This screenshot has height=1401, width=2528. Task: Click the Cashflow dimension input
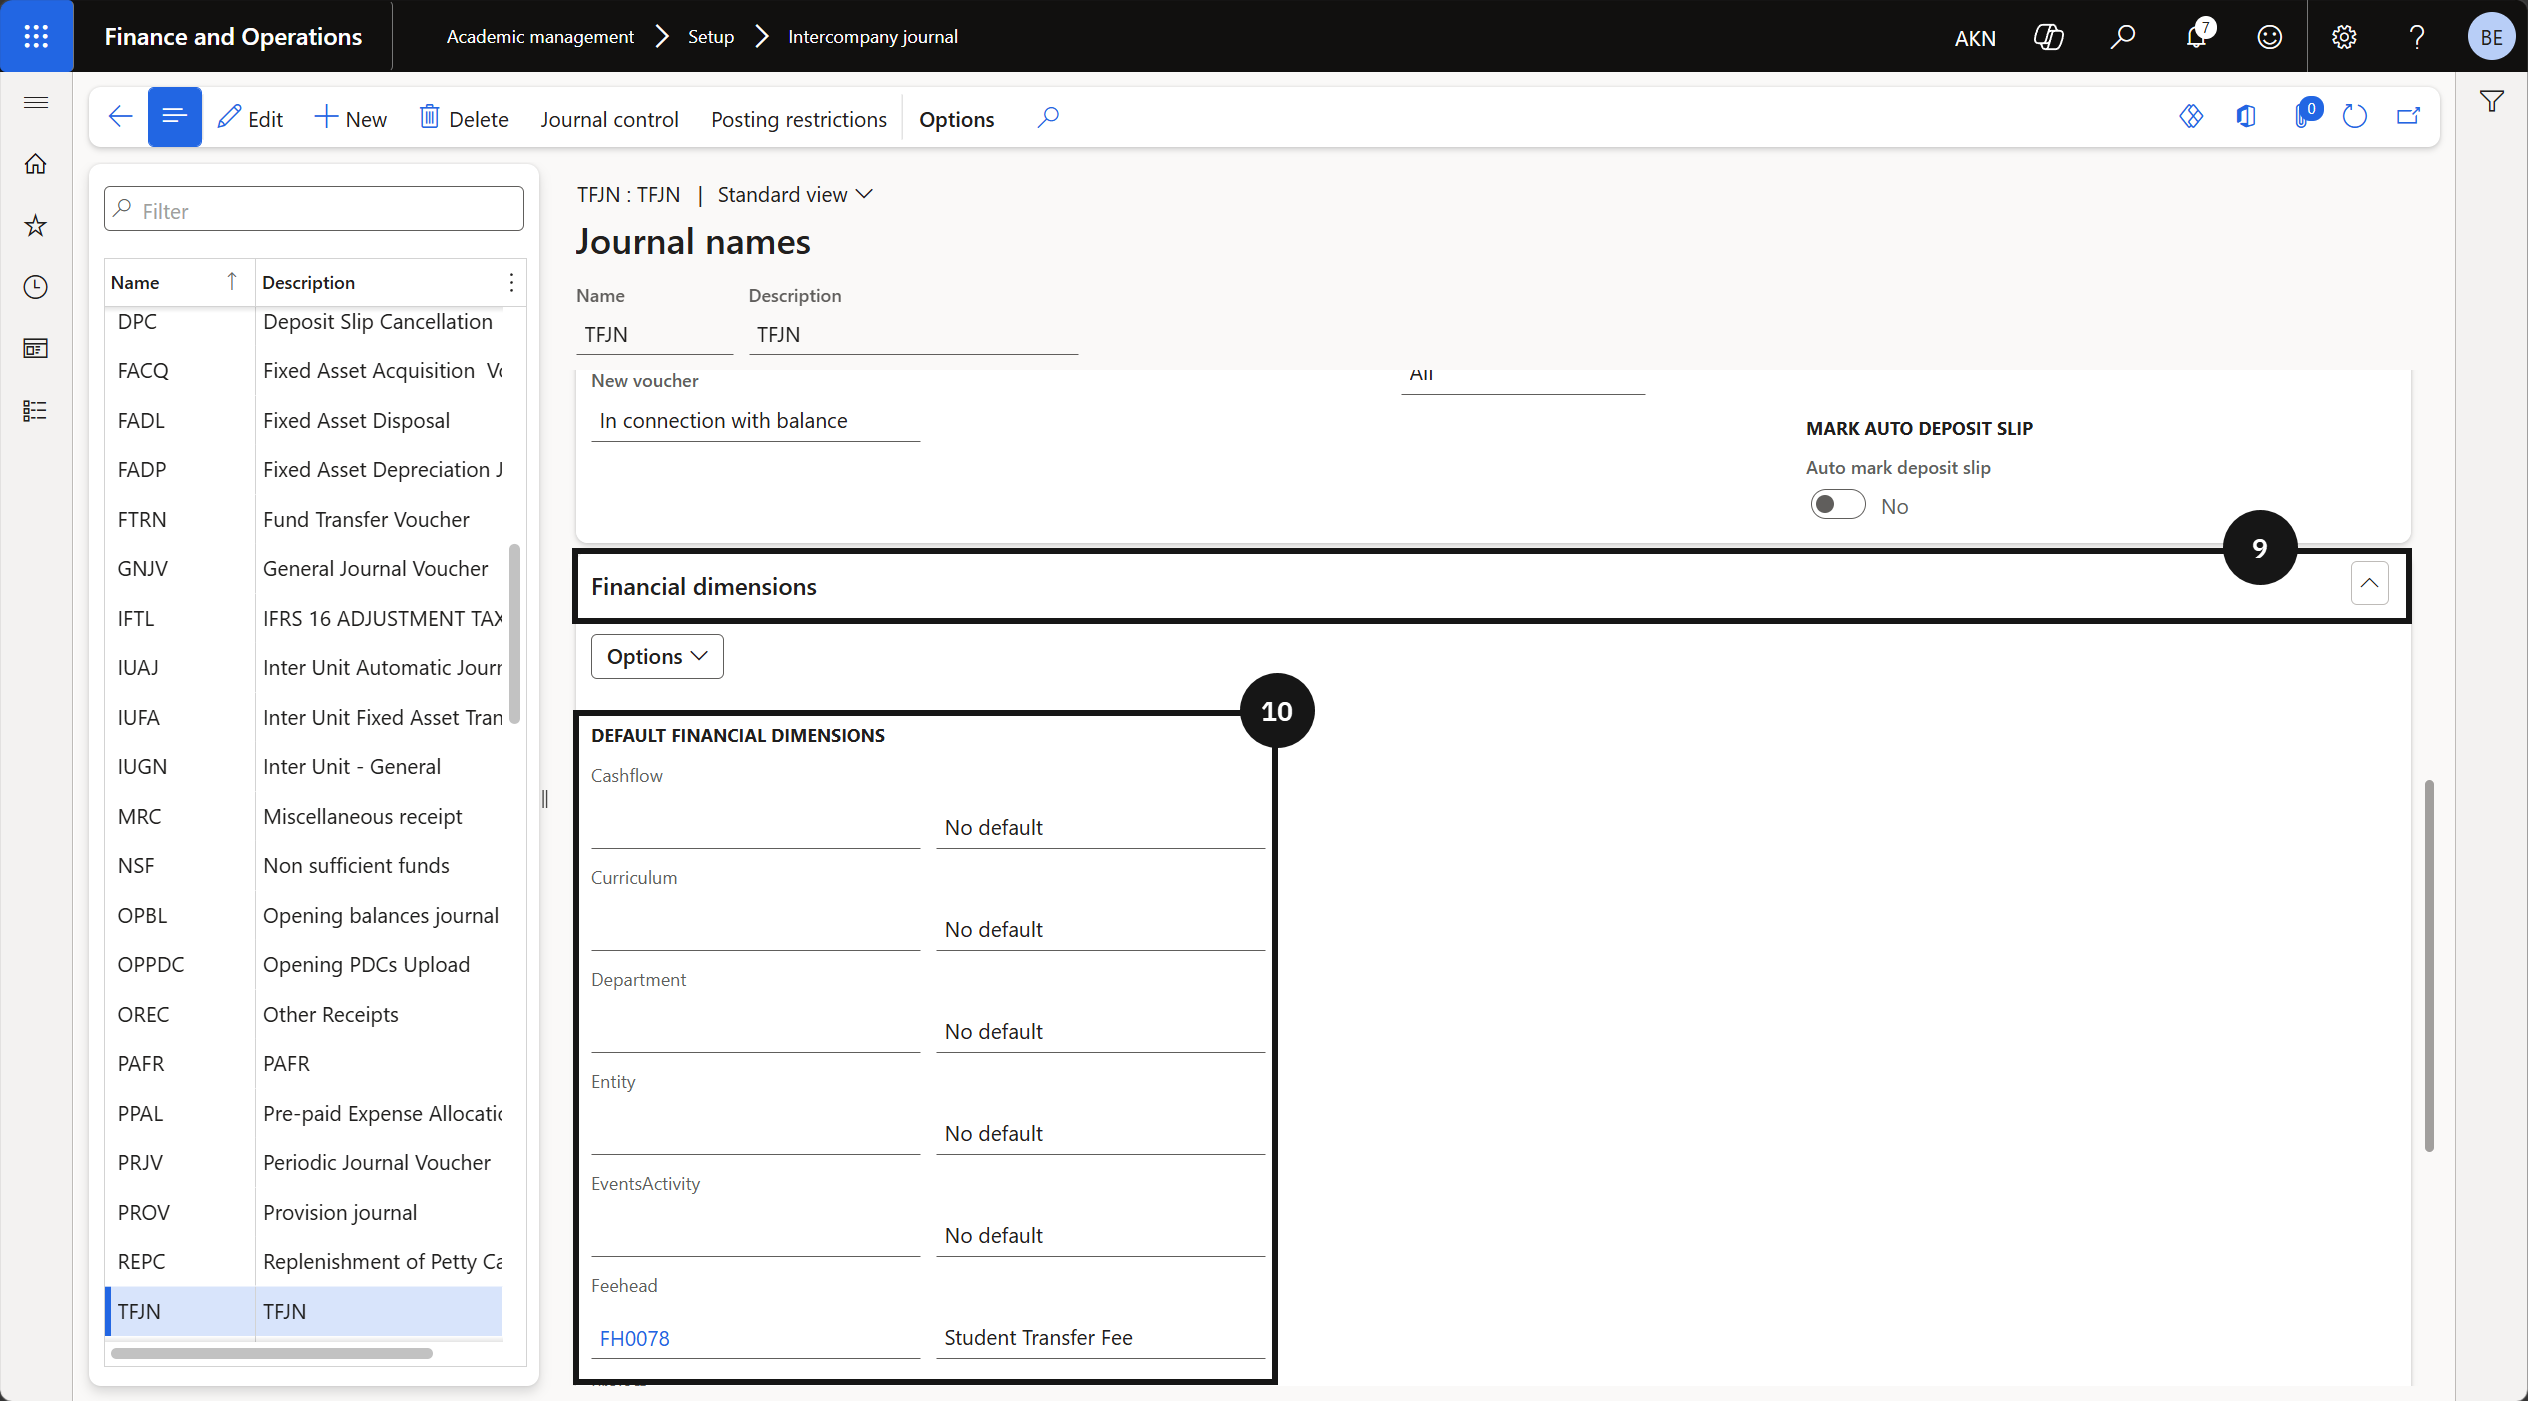755,828
